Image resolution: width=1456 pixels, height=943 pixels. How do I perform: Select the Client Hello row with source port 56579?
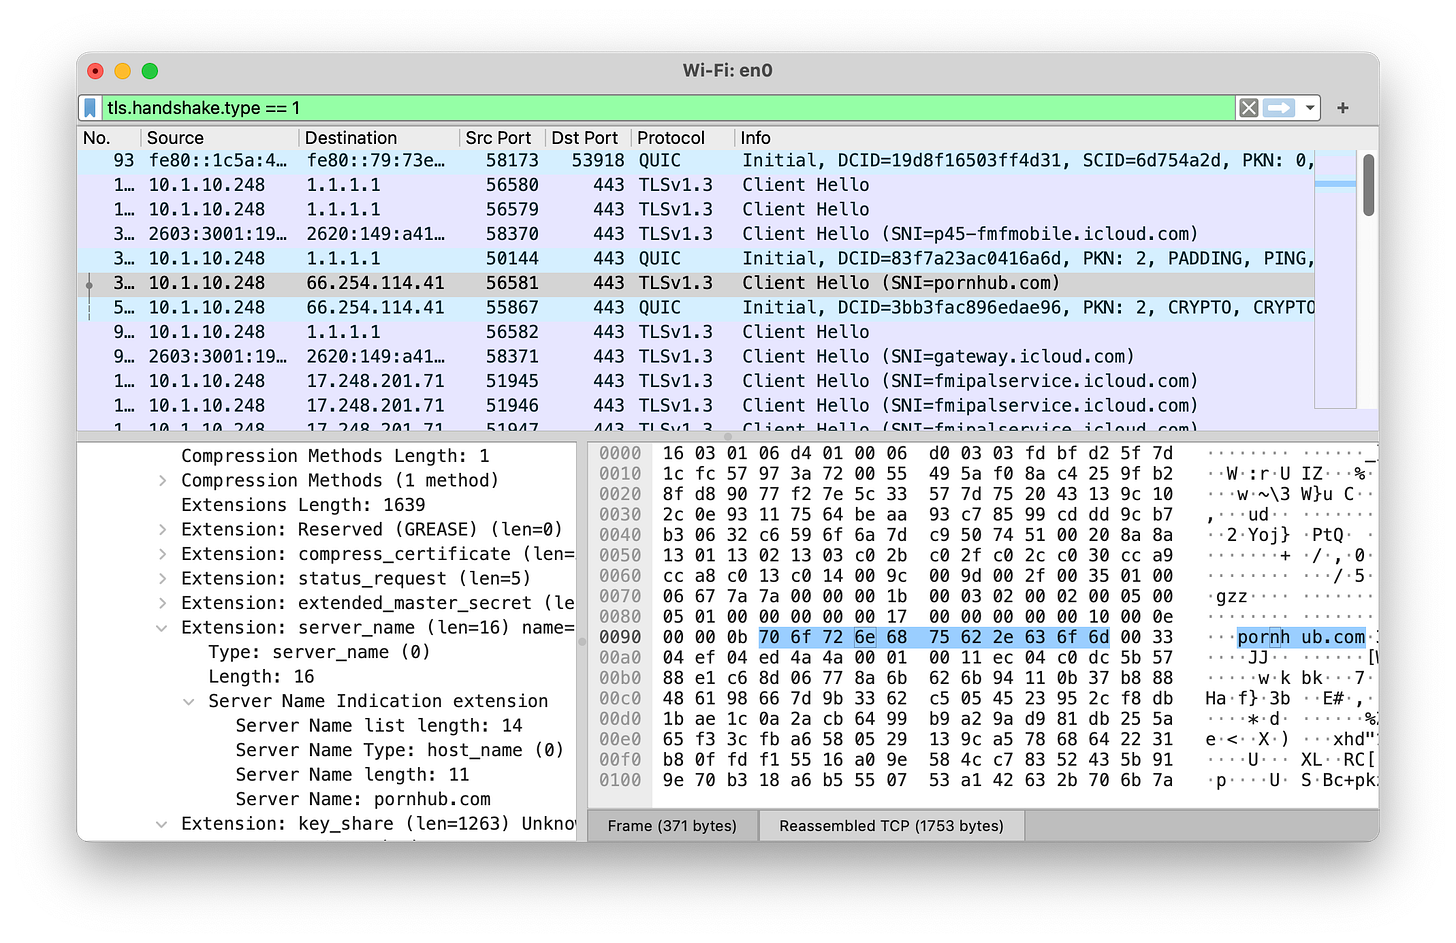tap(696, 209)
